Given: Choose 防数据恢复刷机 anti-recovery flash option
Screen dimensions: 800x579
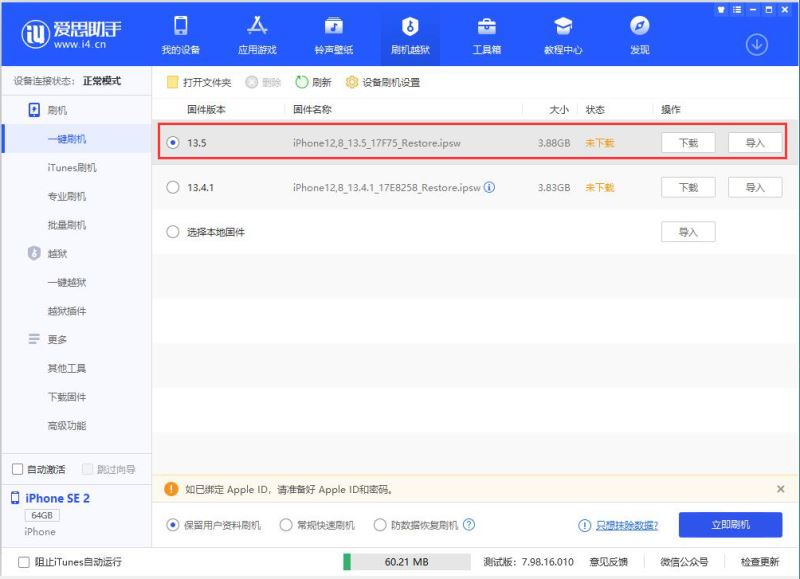Looking at the screenshot, I should tap(380, 524).
